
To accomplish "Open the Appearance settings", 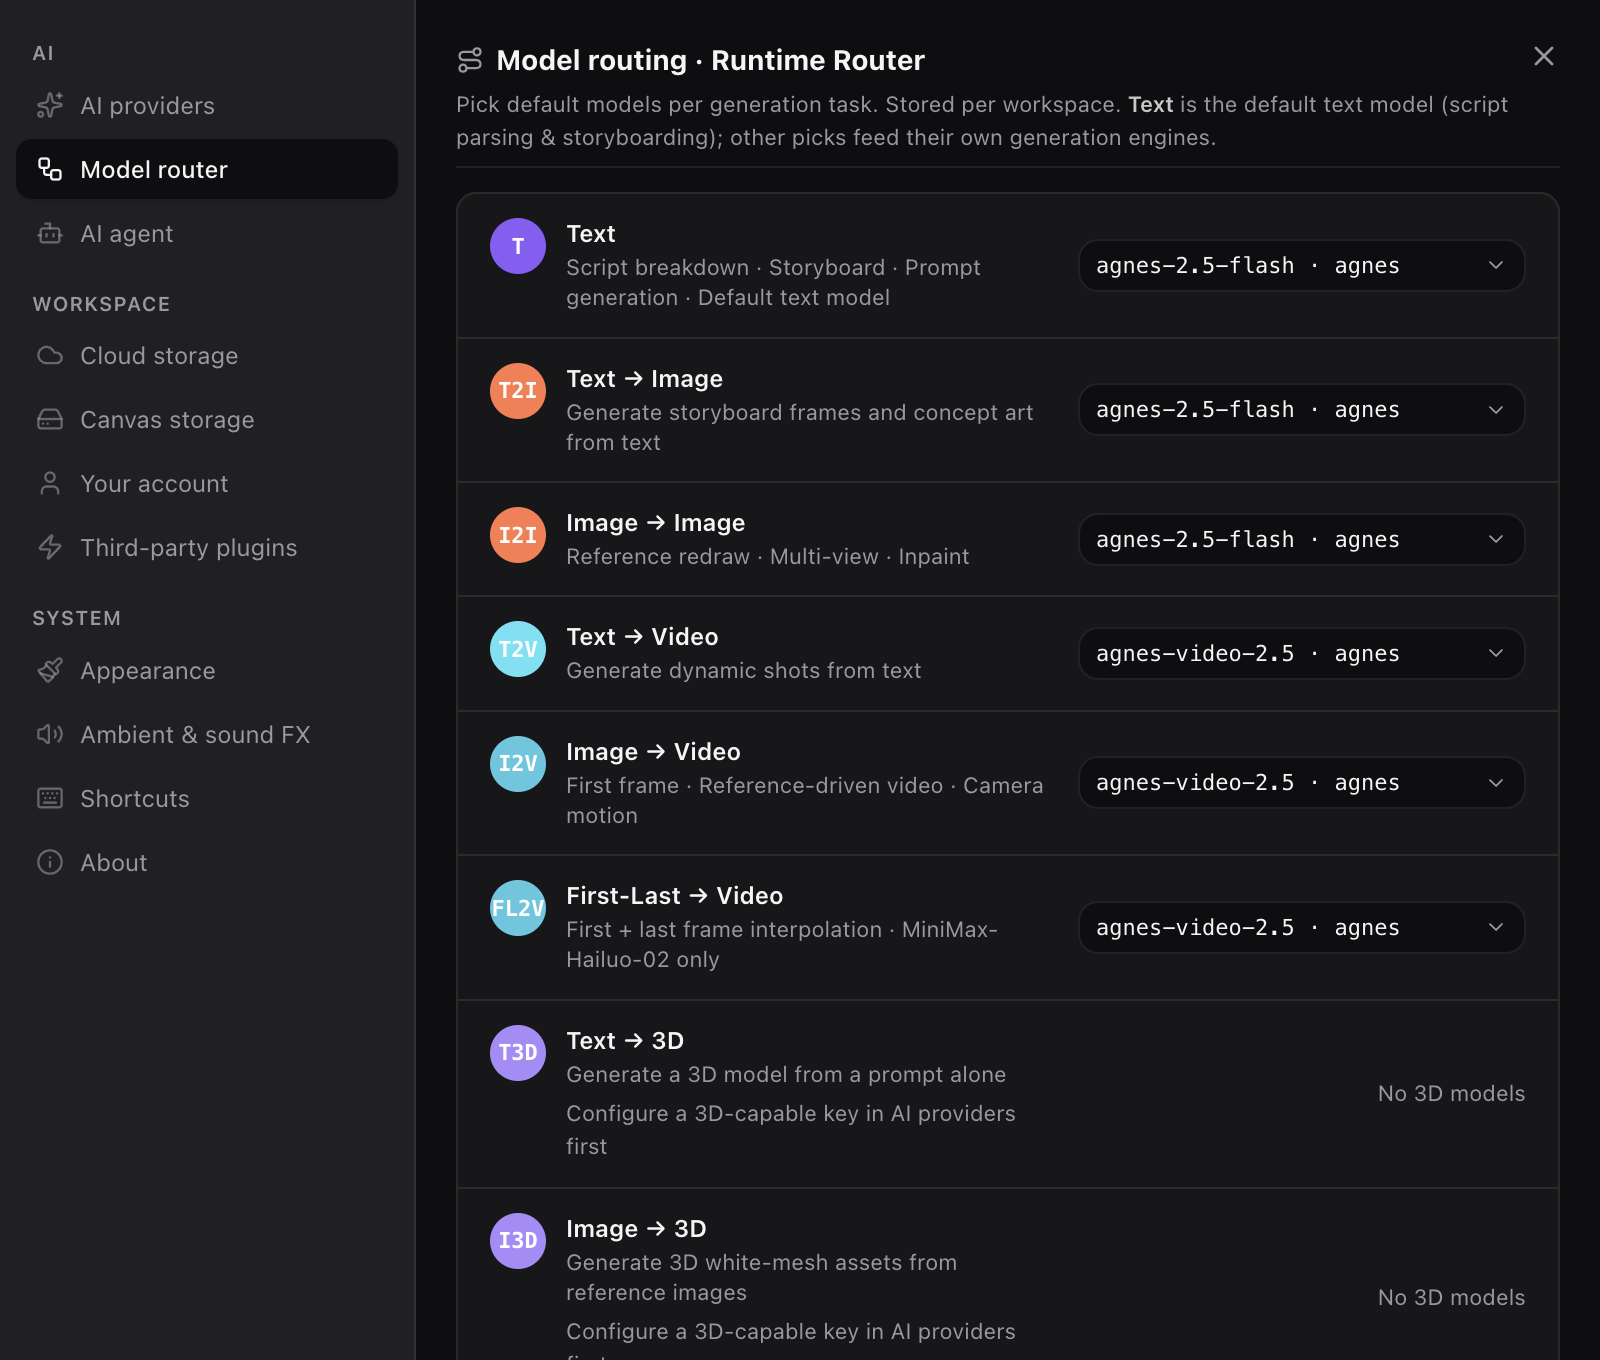I will pyautogui.click(x=207, y=670).
